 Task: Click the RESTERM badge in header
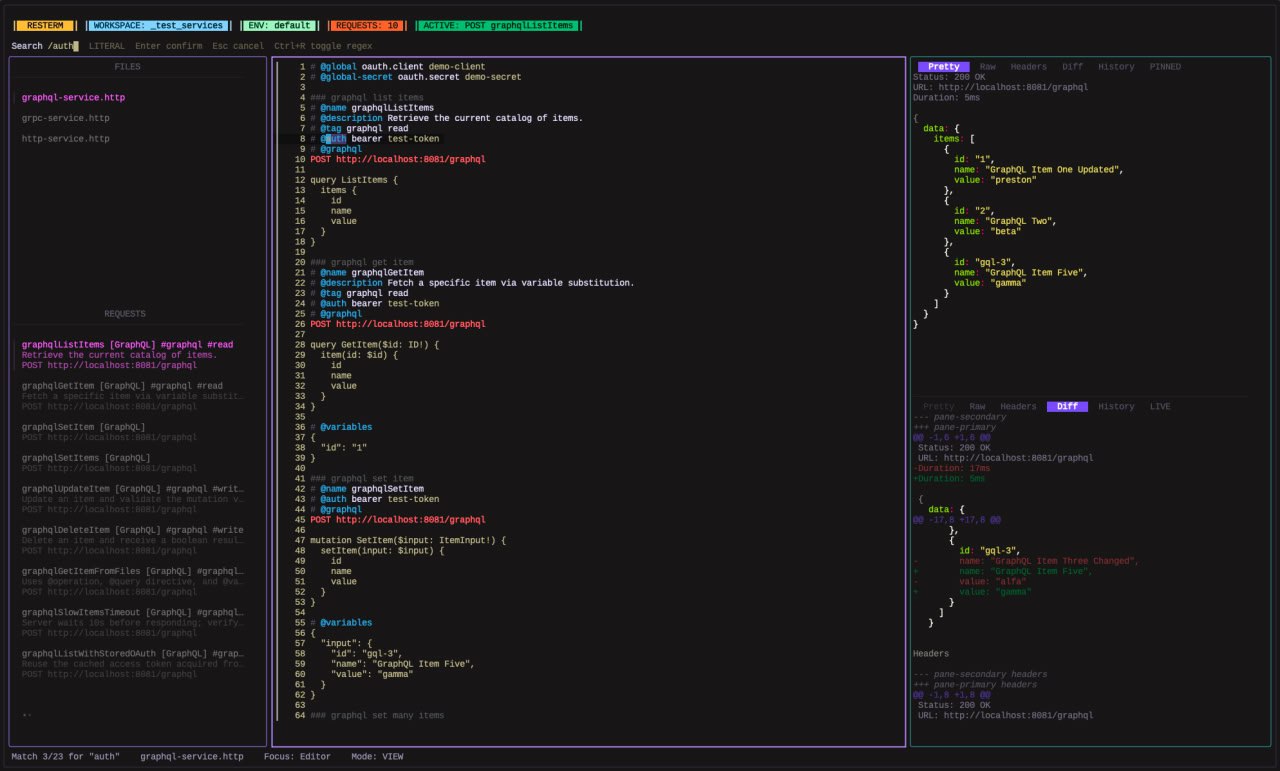point(44,25)
